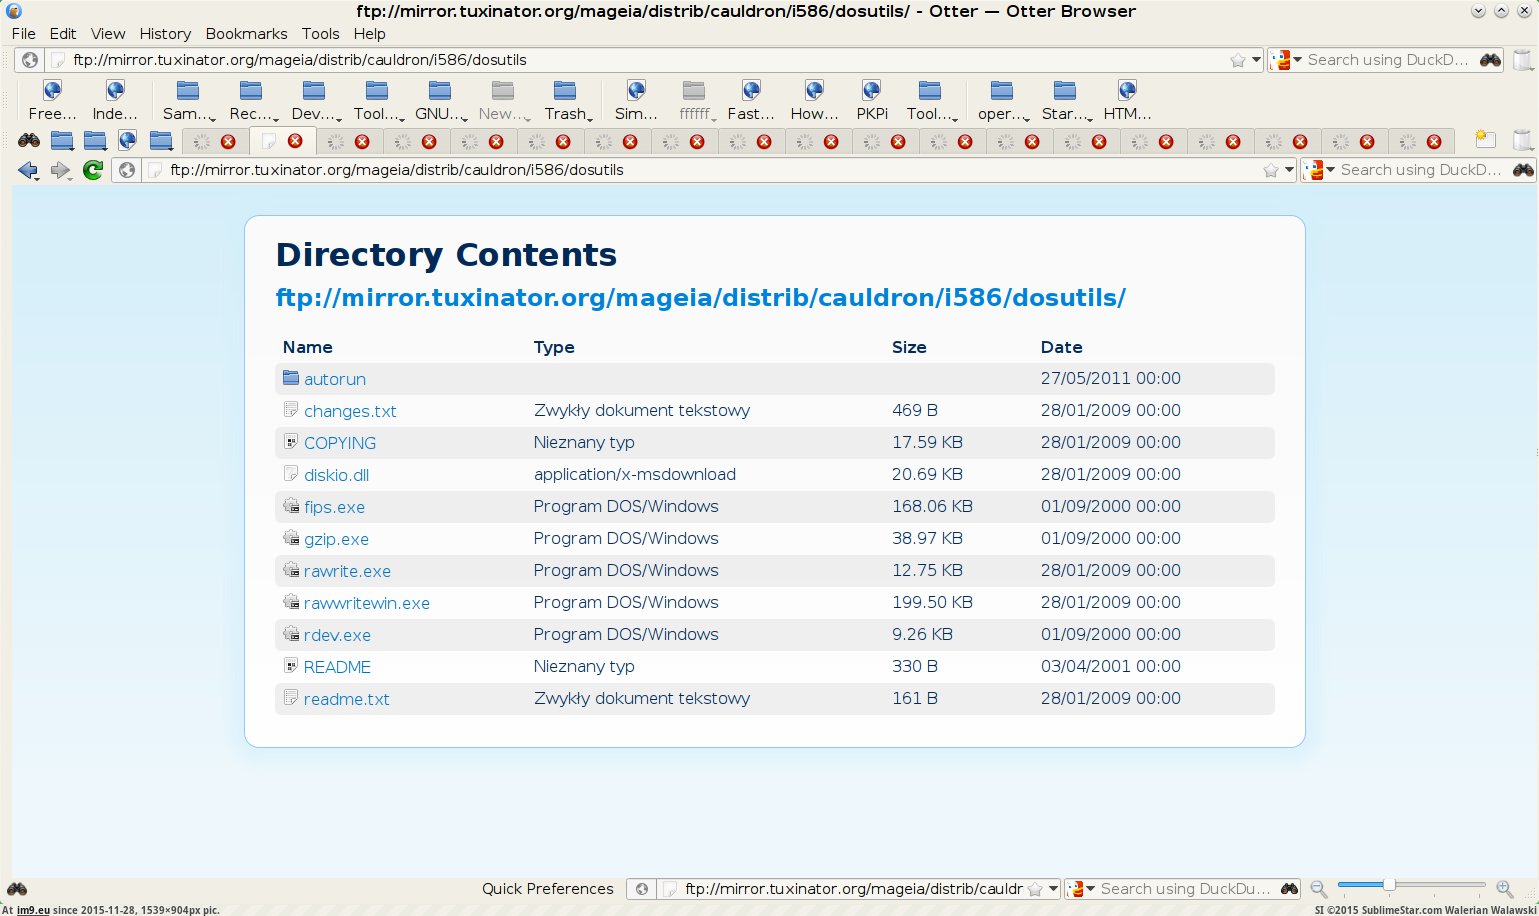
Task: Expand the oper... bookmark folder
Action: [1002, 101]
